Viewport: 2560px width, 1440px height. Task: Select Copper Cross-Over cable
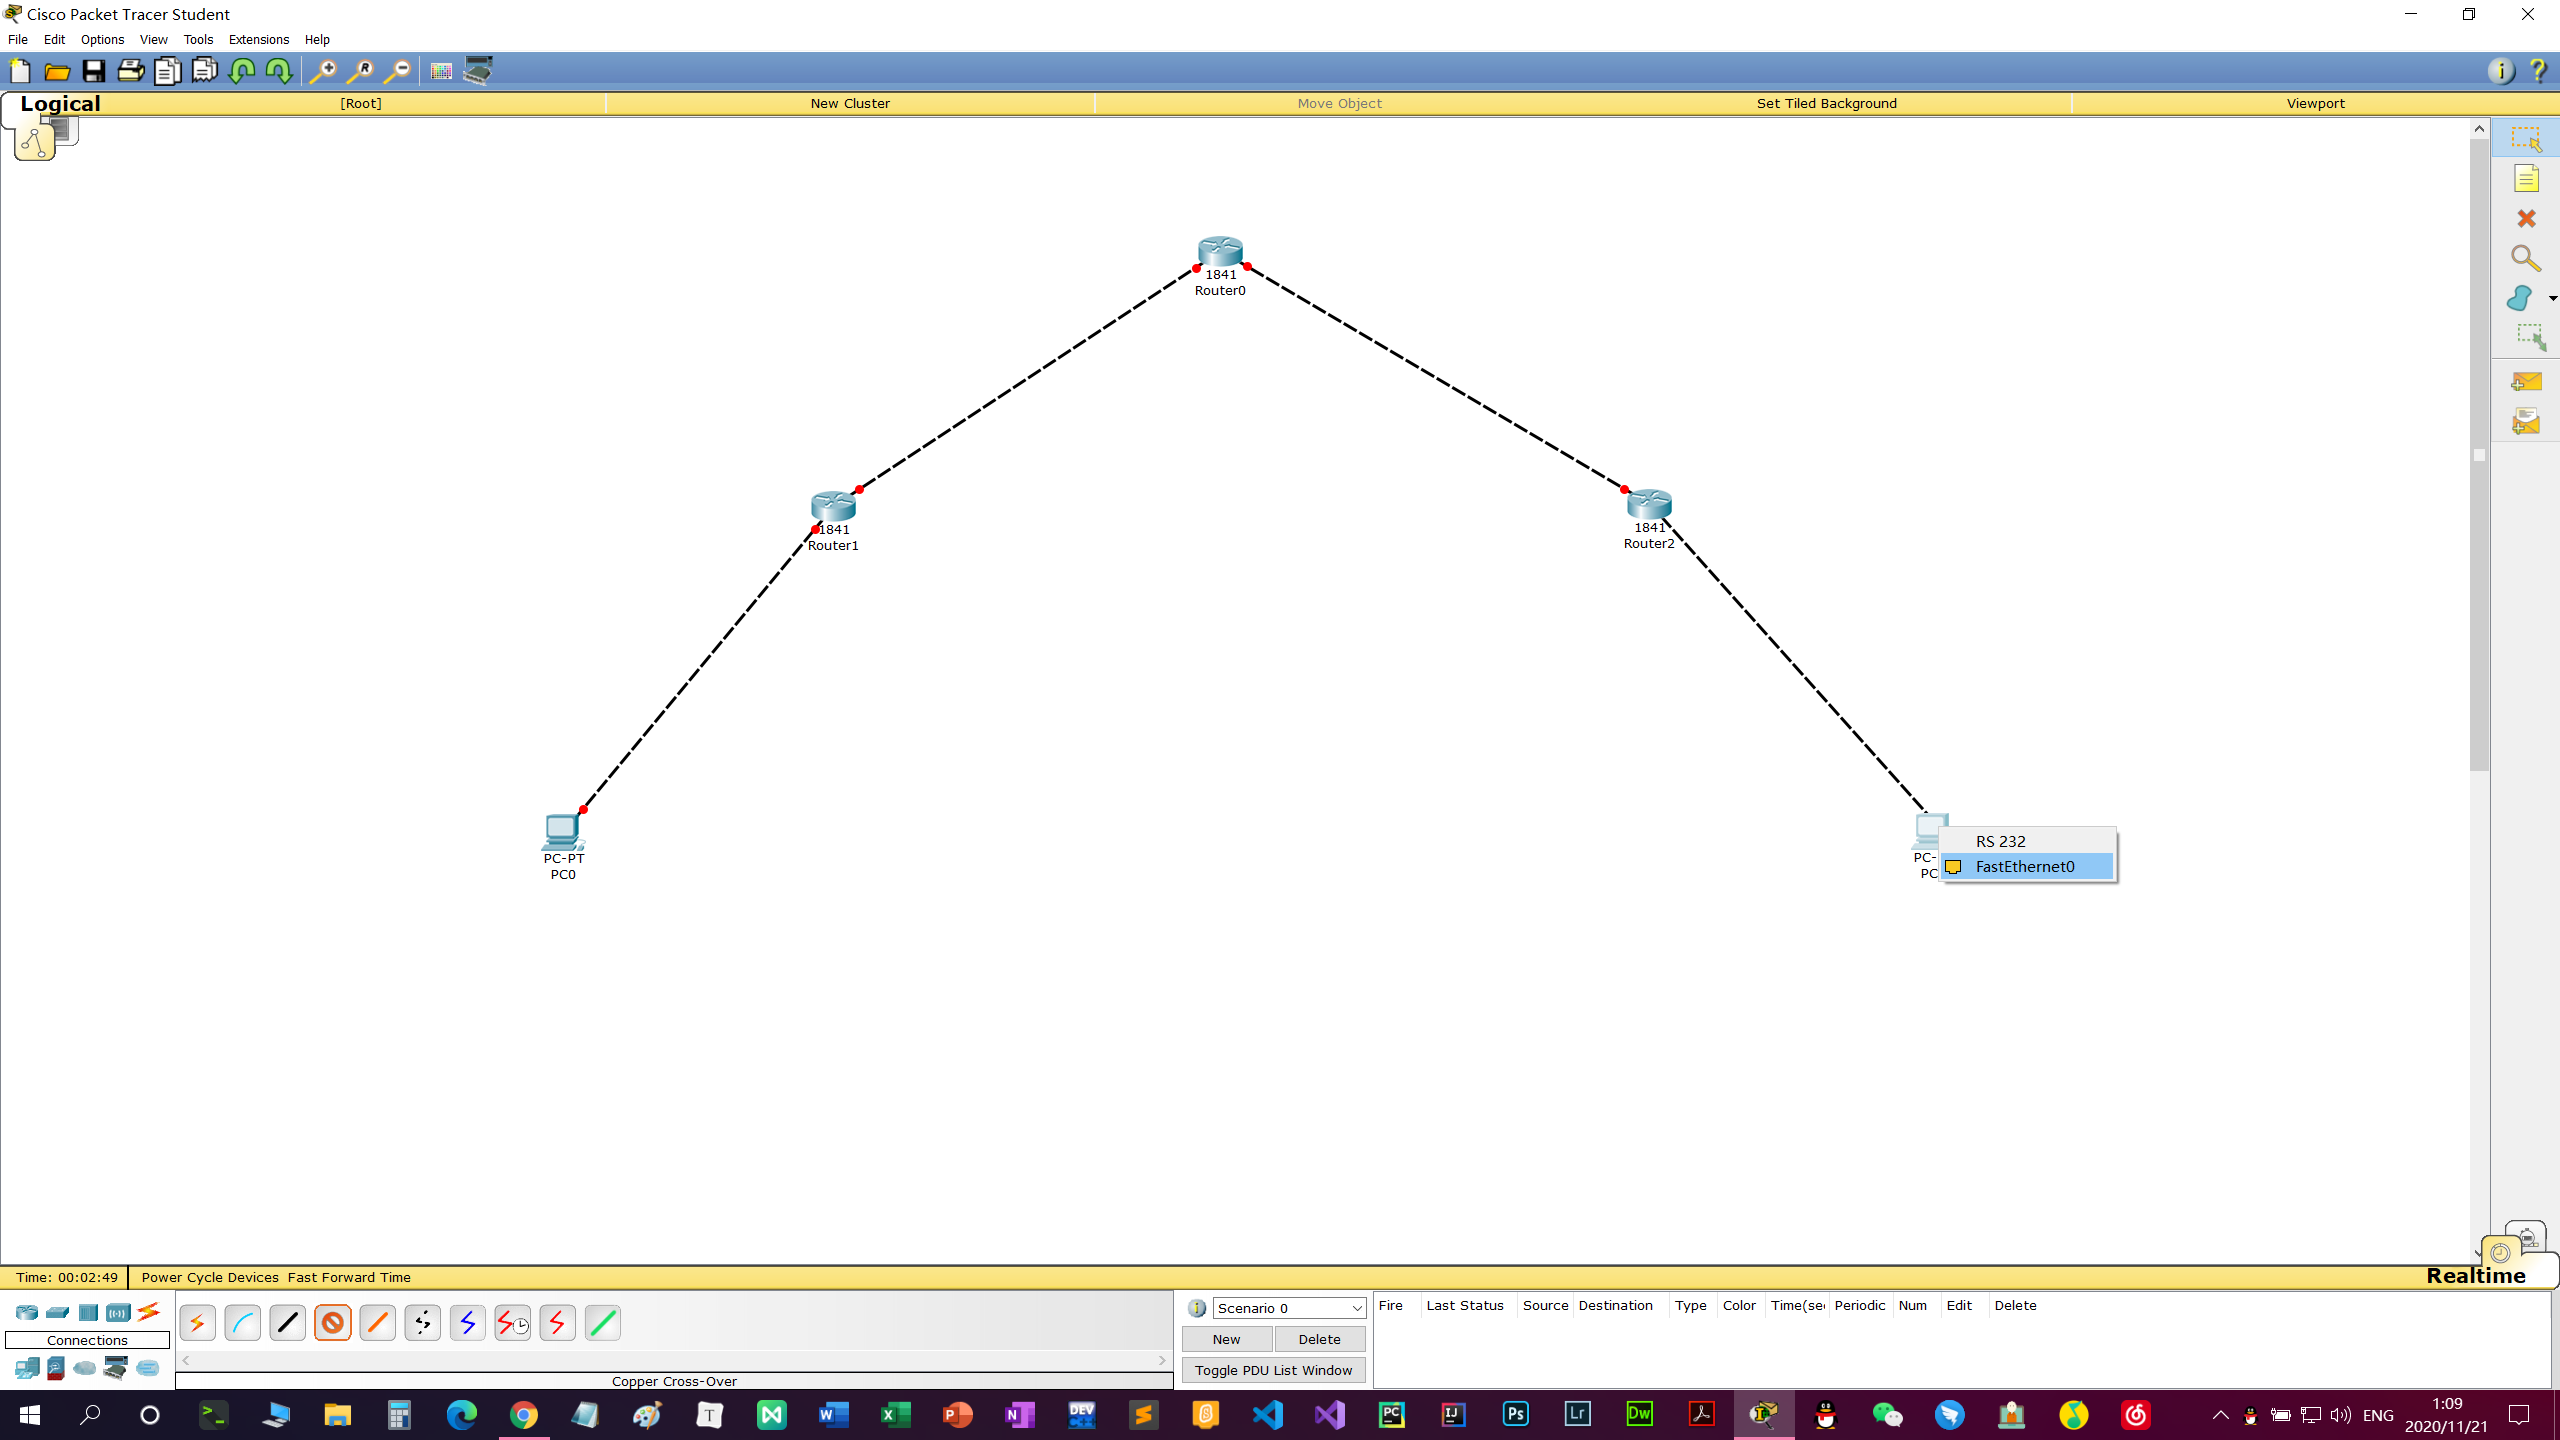pos(333,1323)
